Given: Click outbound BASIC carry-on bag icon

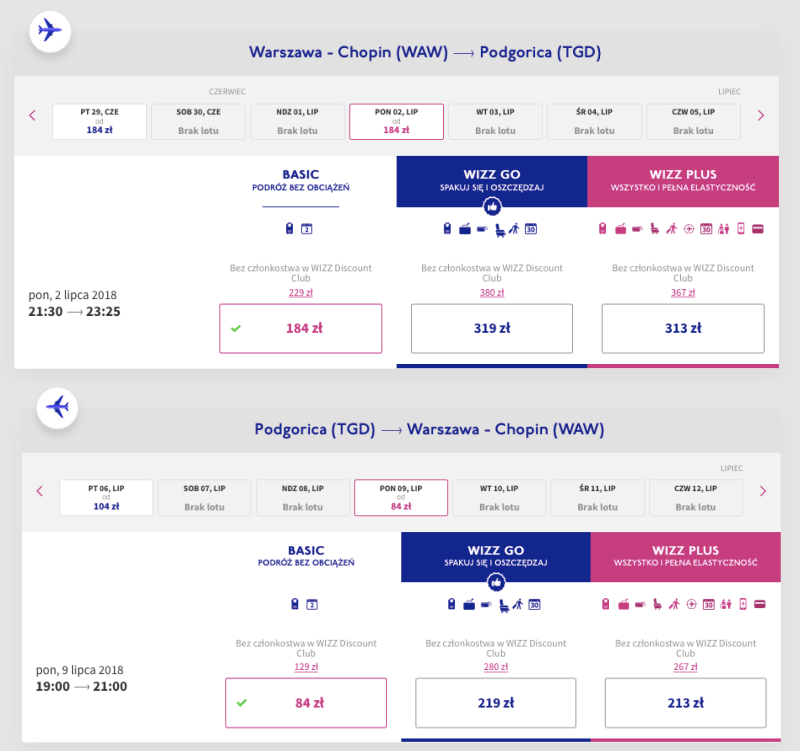Looking at the screenshot, I should click(x=289, y=229).
